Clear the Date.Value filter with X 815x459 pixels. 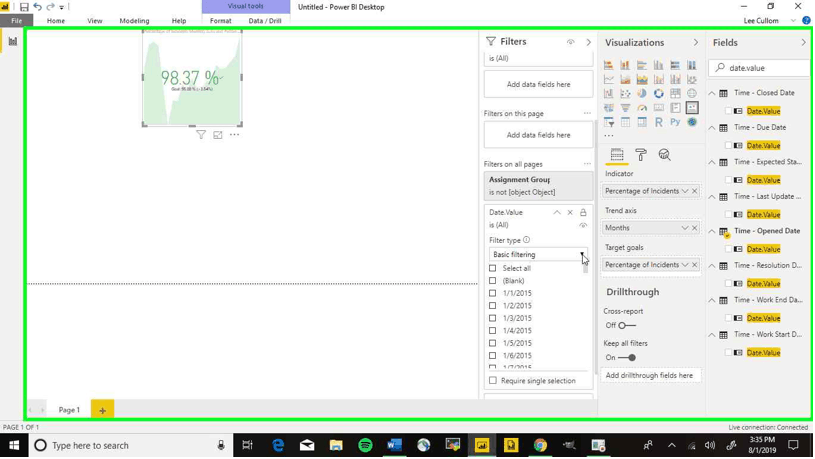coord(570,212)
